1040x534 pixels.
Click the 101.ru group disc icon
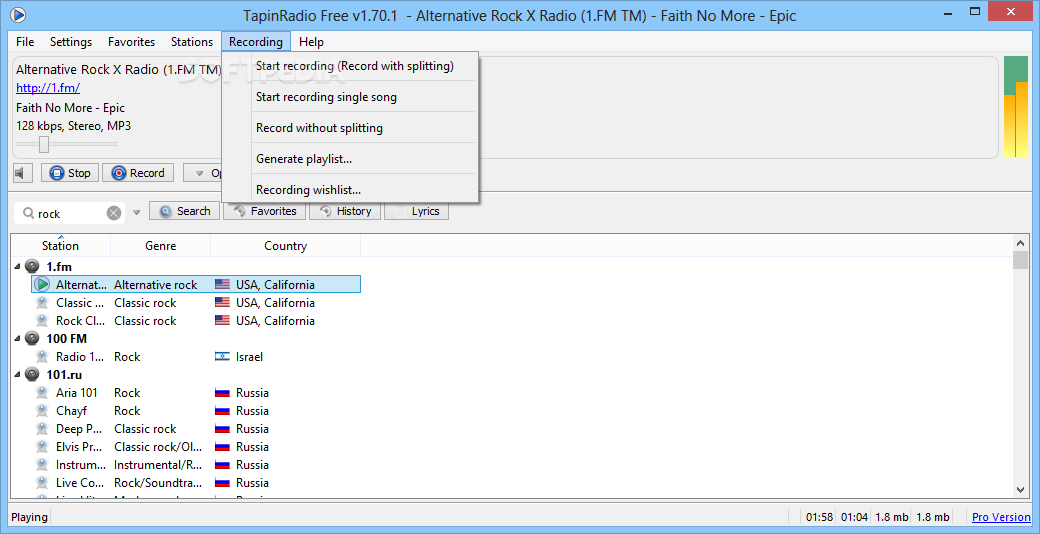[32, 375]
